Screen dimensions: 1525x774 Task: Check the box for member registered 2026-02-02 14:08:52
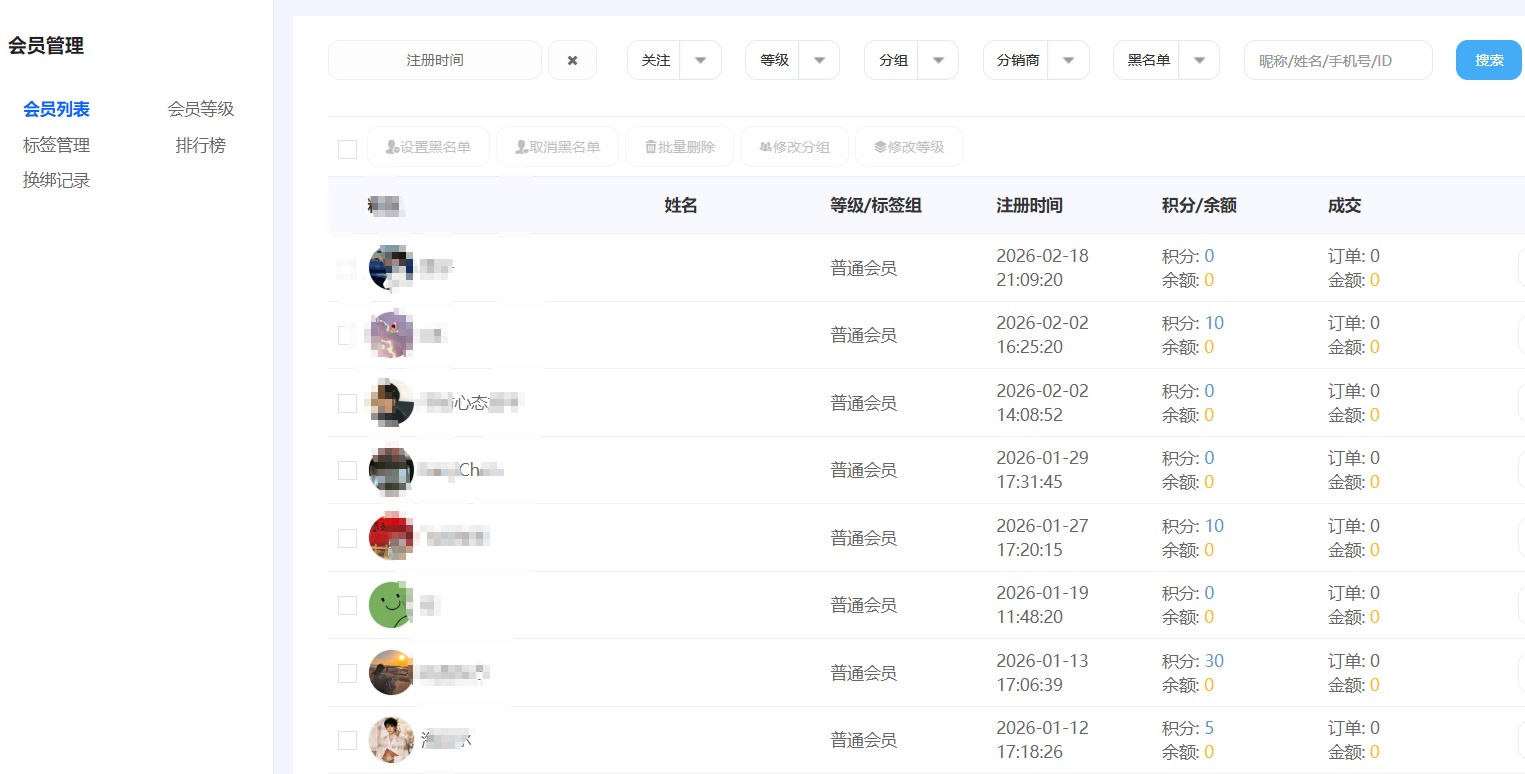point(347,403)
